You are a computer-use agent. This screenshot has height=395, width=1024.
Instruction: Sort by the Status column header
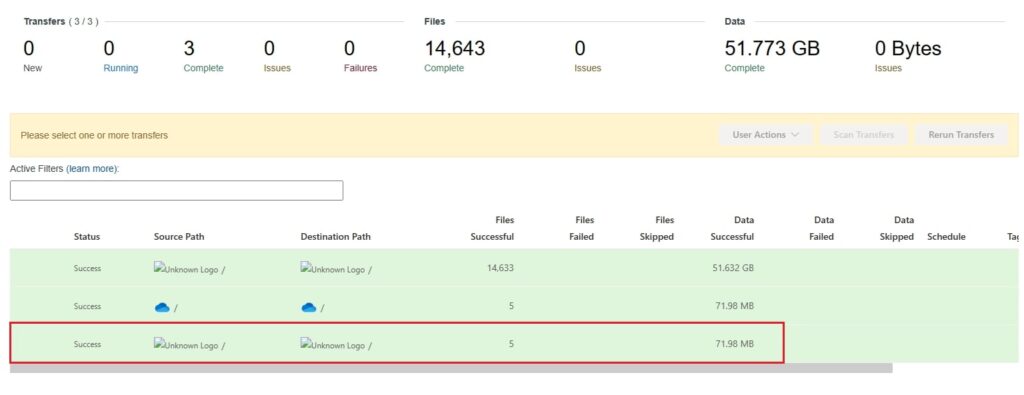(x=87, y=237)
